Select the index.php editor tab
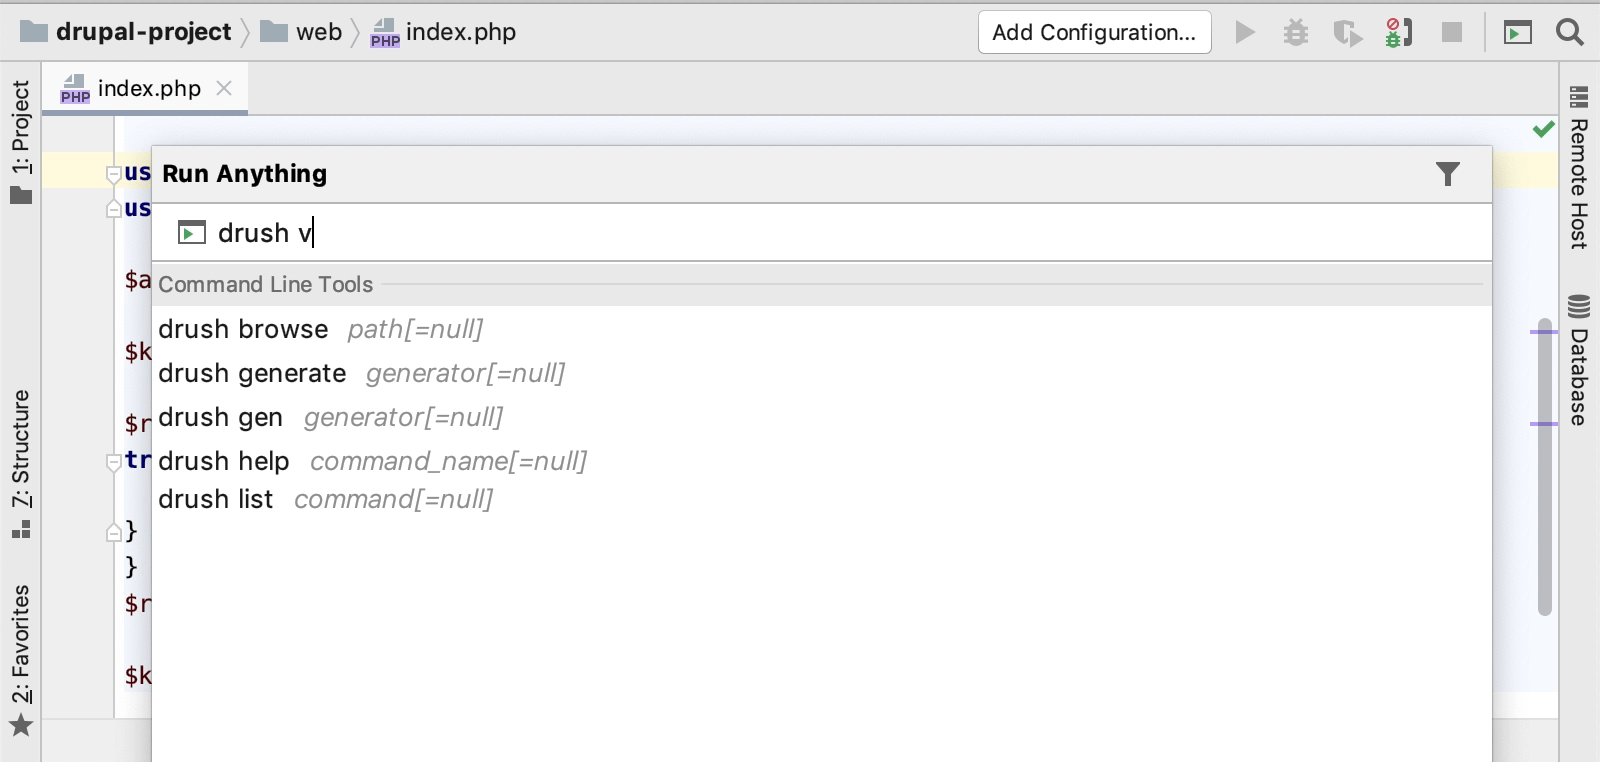1600x762 pixels. [140, 89]
